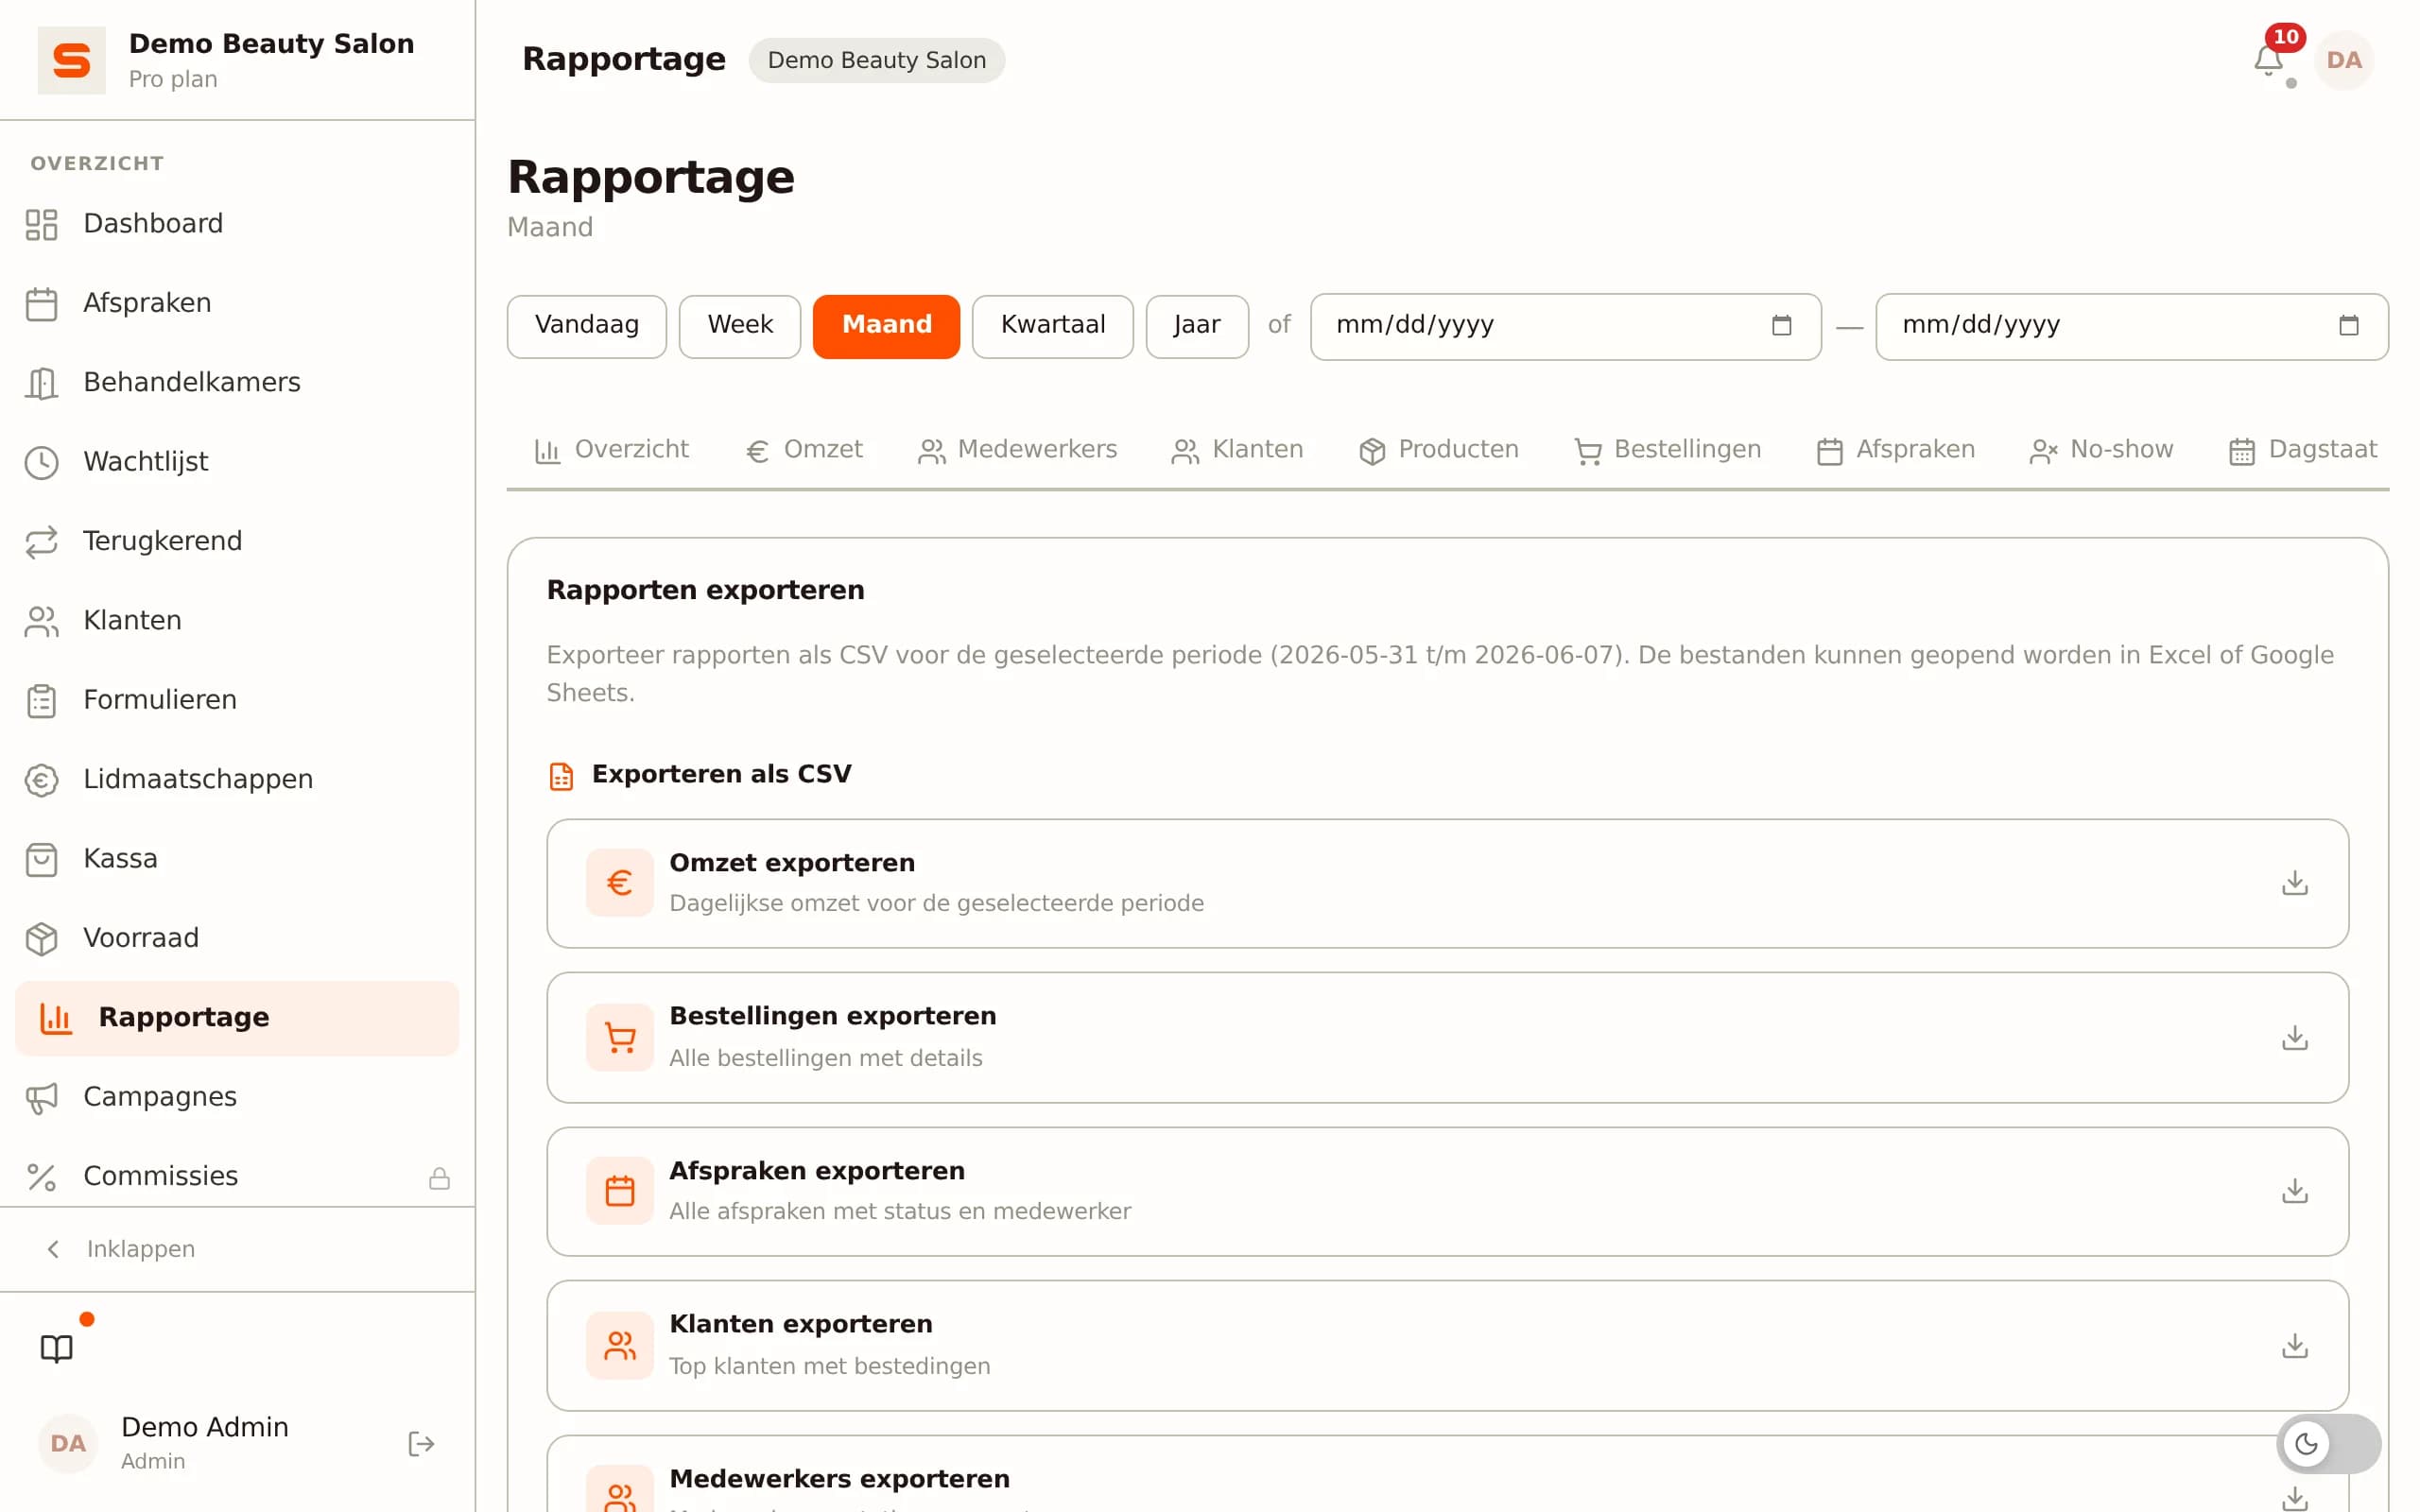2420x1512 pixels.
Task: Click the euro icon on Omzet exporteren
Action: pyautogui.click(x=620, y=883)
